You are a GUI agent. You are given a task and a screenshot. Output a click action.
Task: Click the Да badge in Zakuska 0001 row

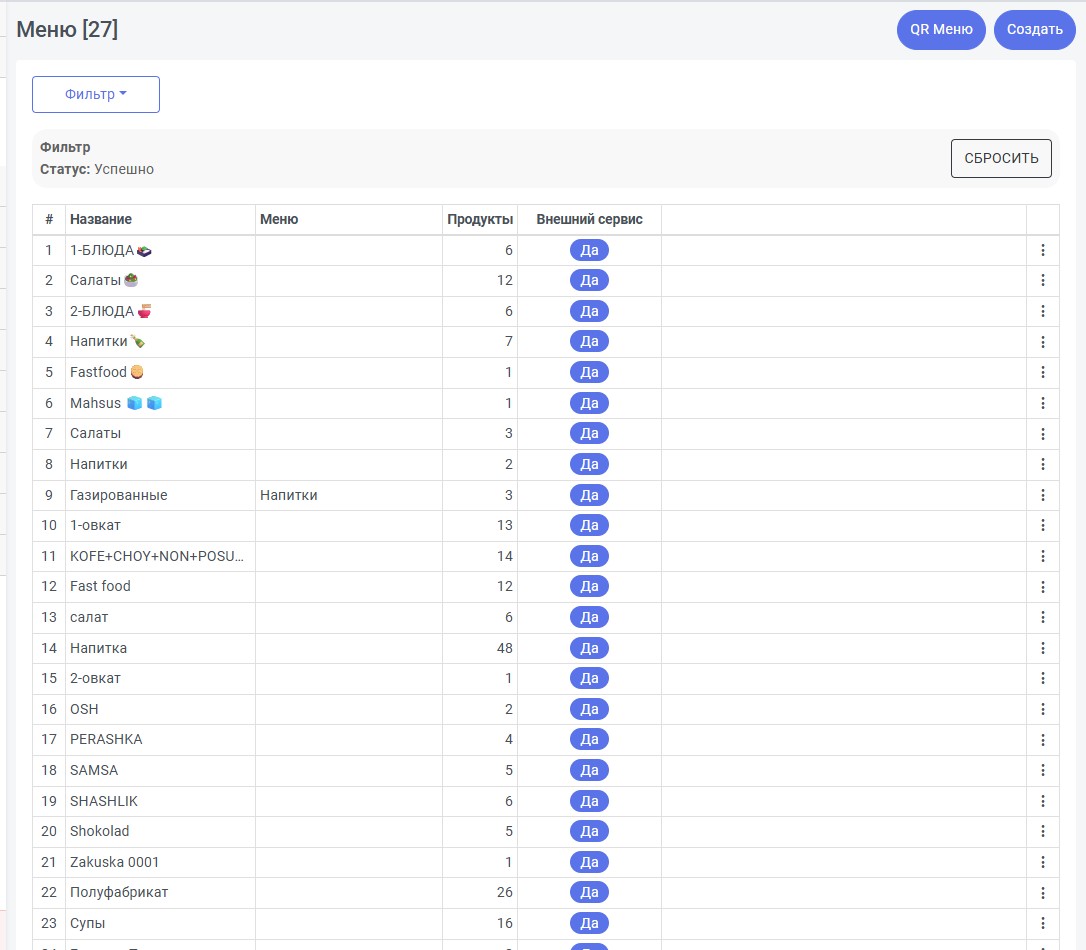point(589,862)
